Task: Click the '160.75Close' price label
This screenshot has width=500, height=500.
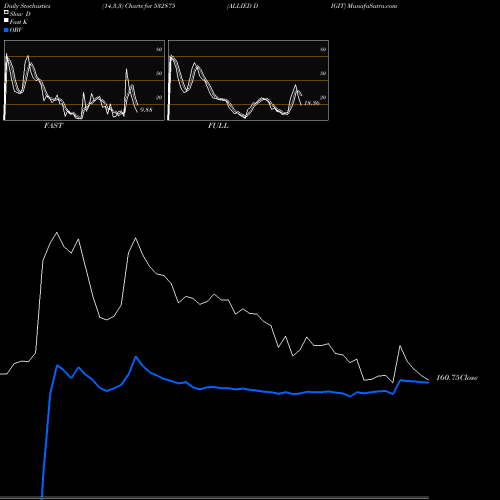Action: coord(457,377)
